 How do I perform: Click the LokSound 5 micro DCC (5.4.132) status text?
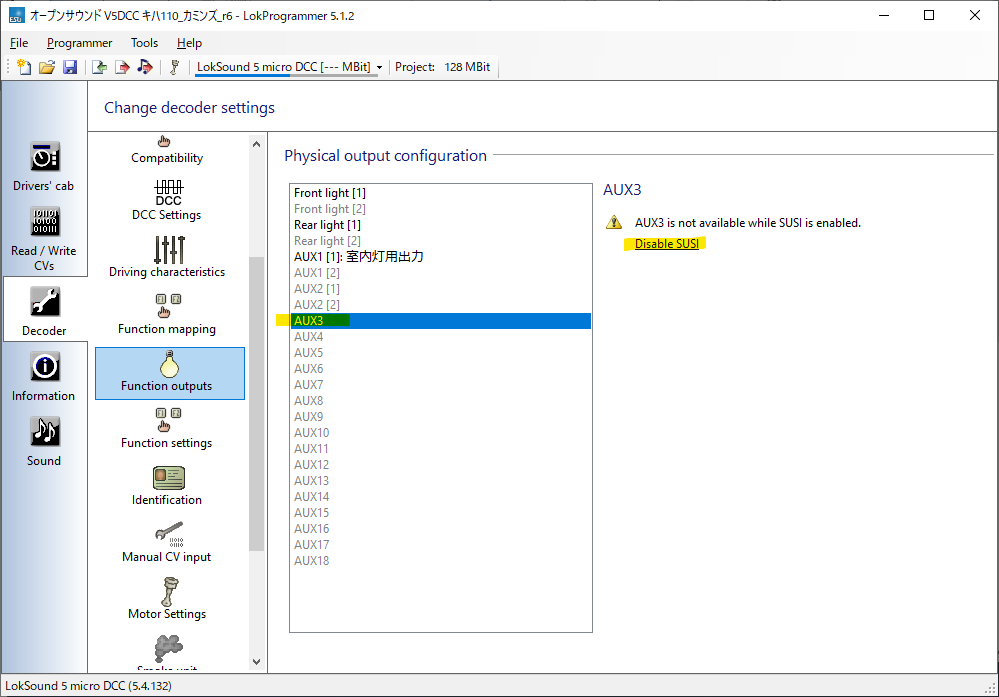point(89,686)
